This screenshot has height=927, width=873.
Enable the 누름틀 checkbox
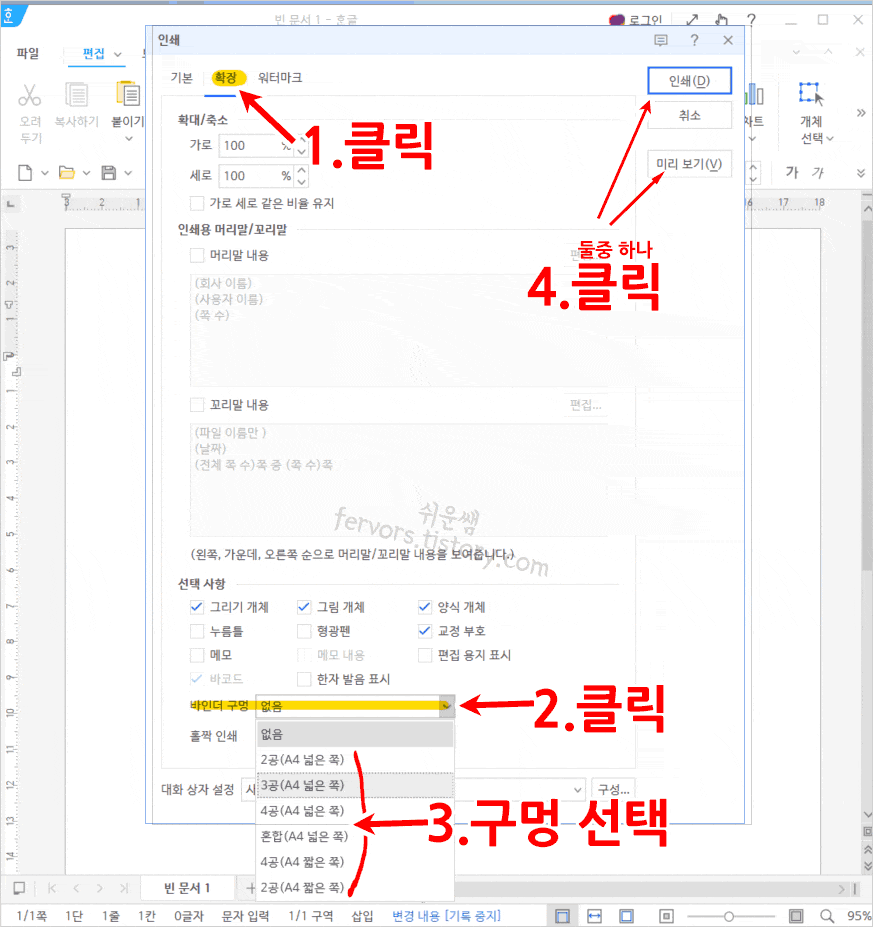(195, 630)
